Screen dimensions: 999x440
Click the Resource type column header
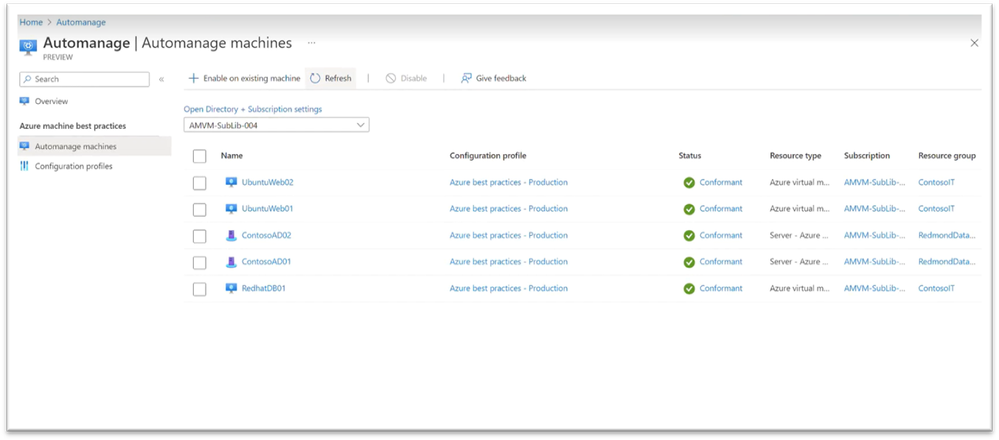click(796, 156)
